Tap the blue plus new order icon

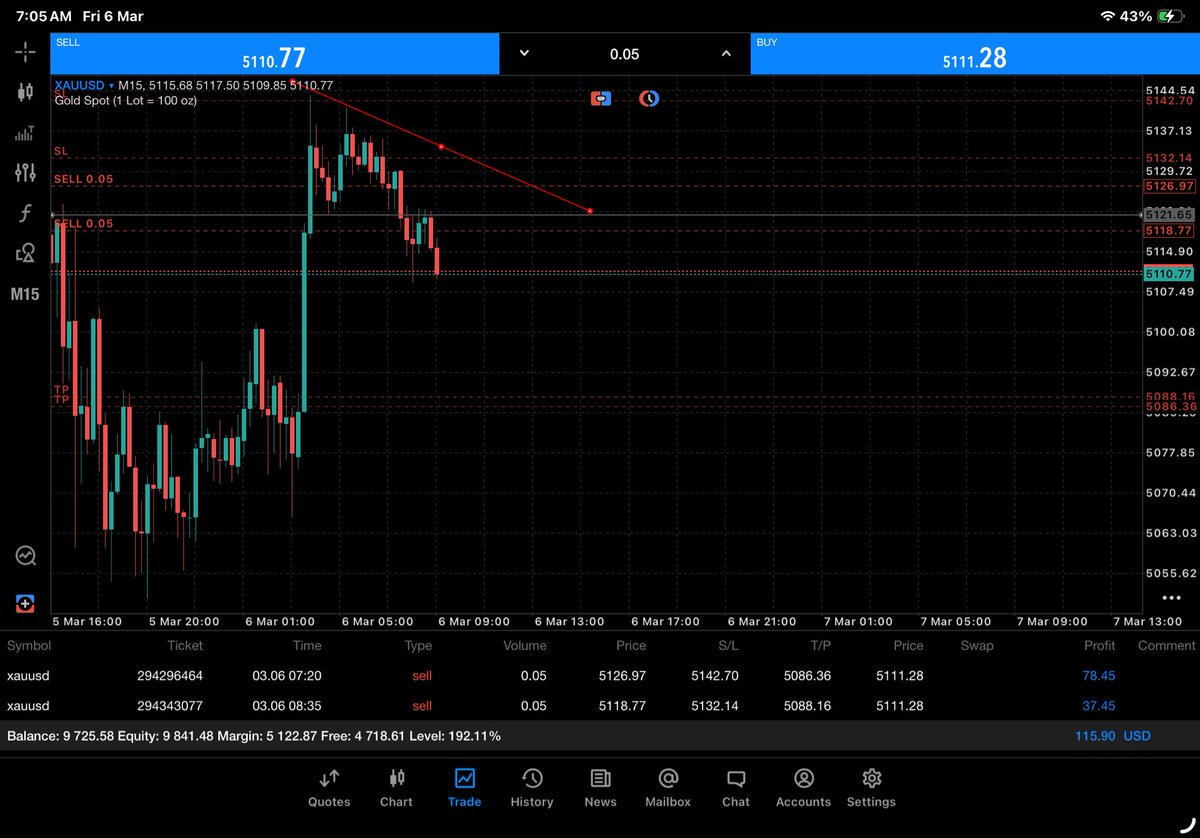coord(25,603)
